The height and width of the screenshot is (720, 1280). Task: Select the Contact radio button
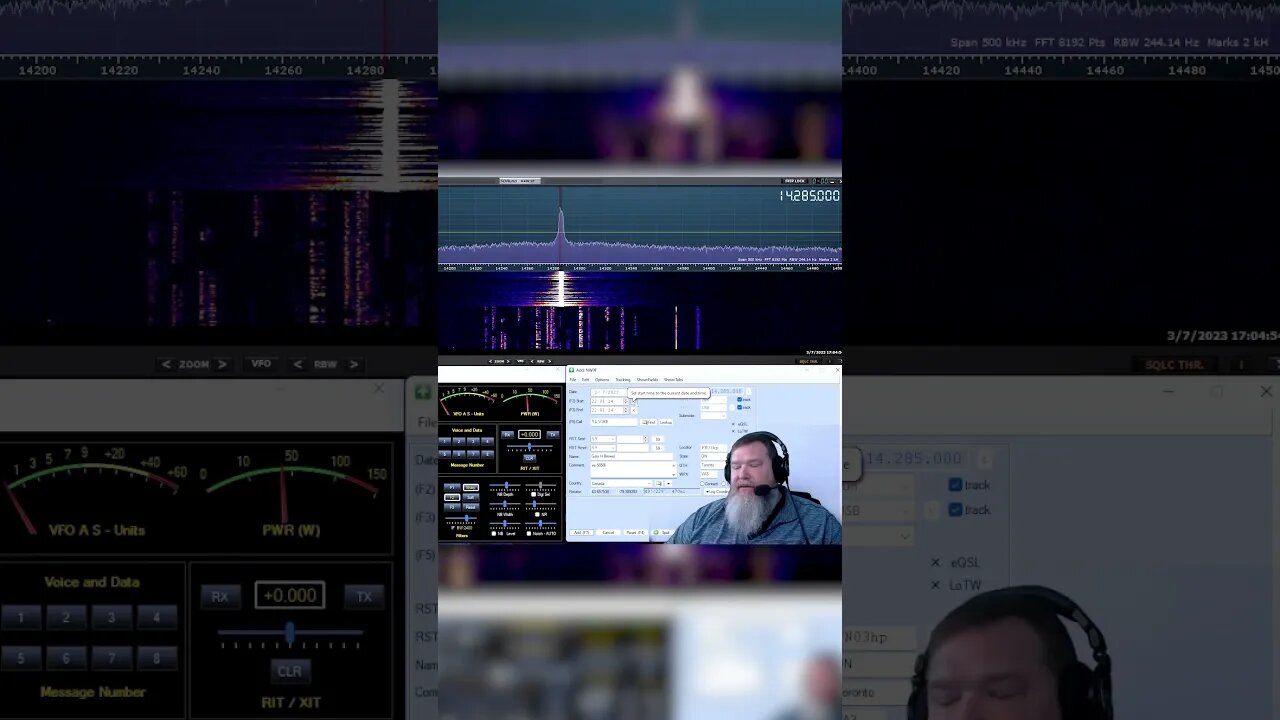click(x=702, y=483)
